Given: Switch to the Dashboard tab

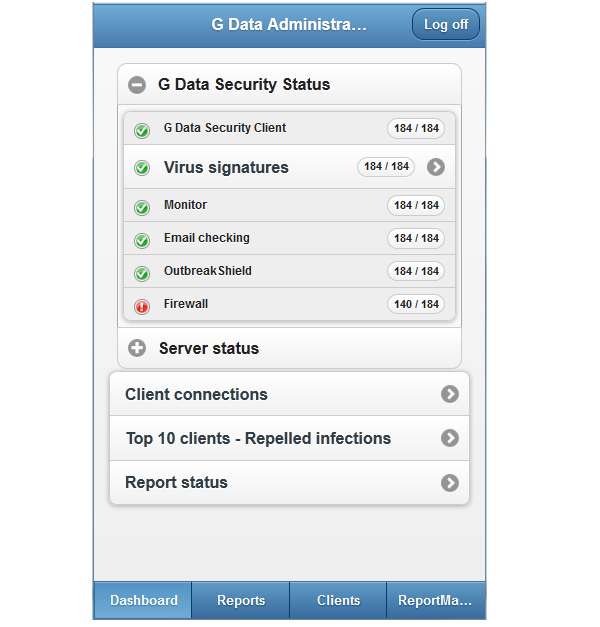Looking at the screenshot, I should (144, 601).
